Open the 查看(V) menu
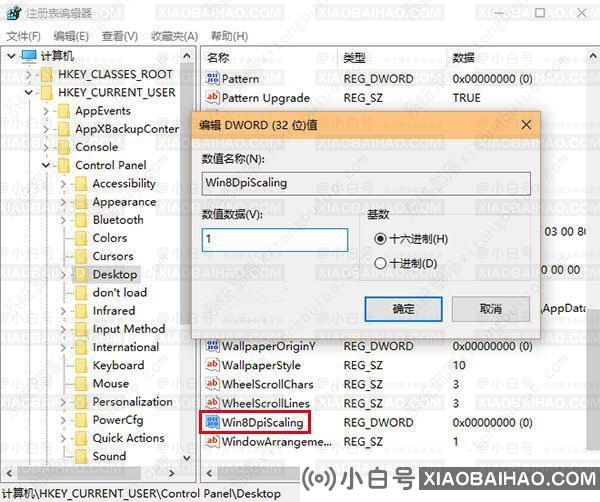 pyautogui.click(x=120, y=36)
